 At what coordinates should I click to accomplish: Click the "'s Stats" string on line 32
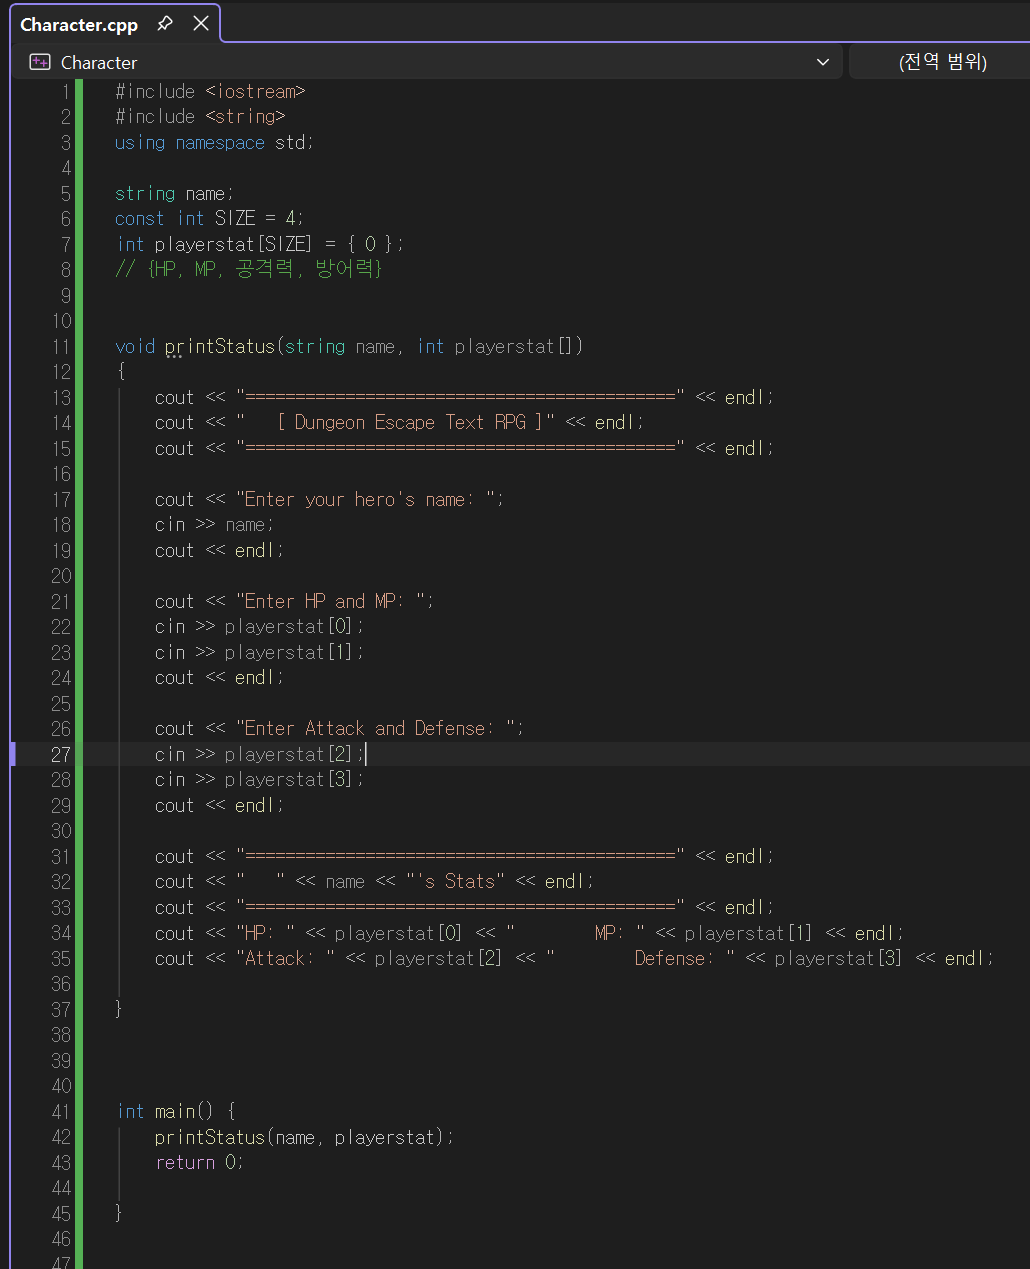[x=455, y=881]
